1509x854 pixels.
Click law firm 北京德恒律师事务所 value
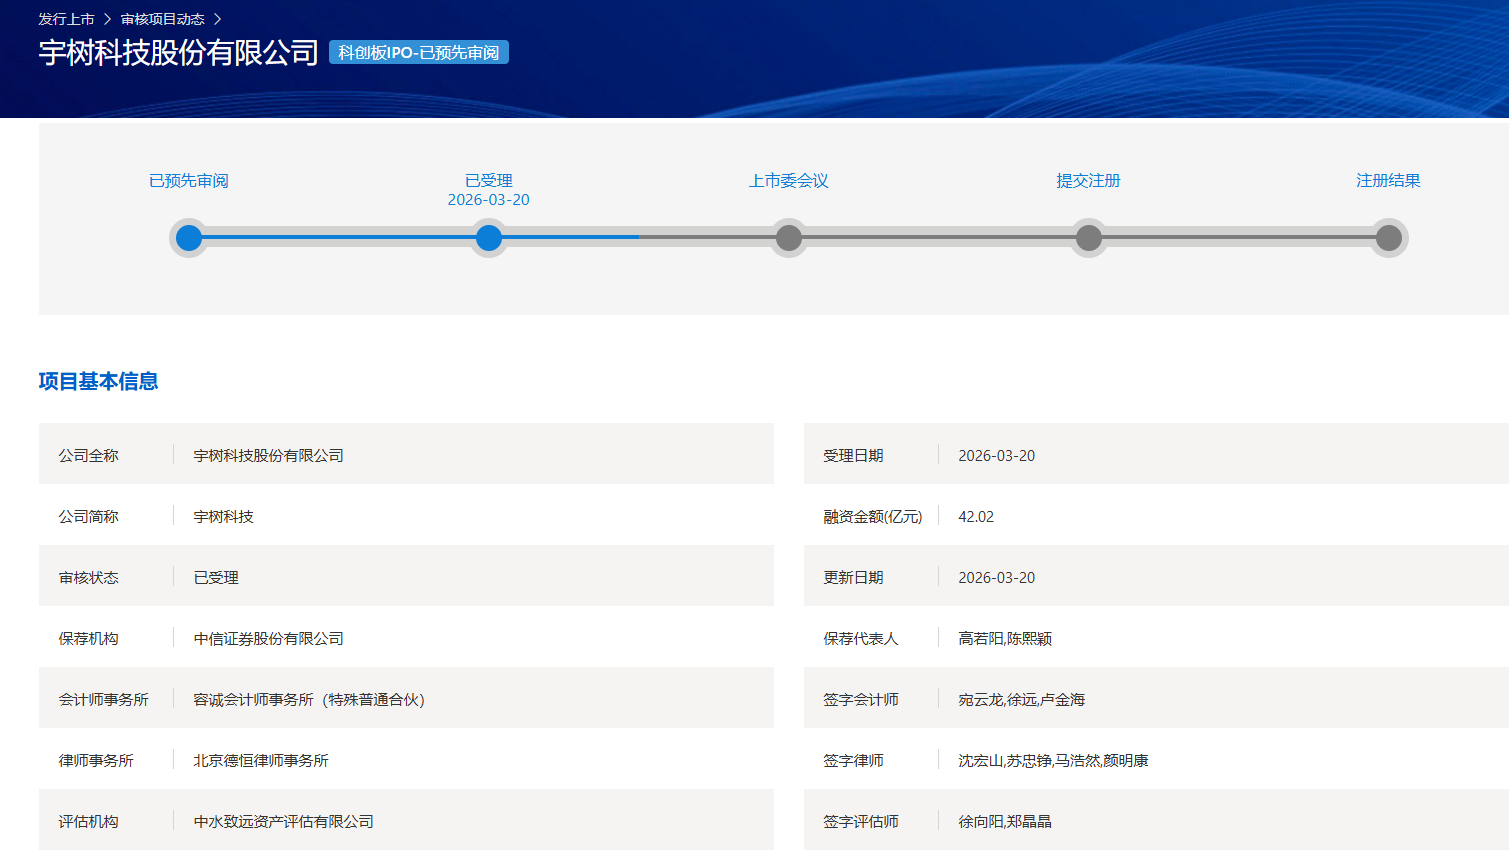click(x=261, y=761)
